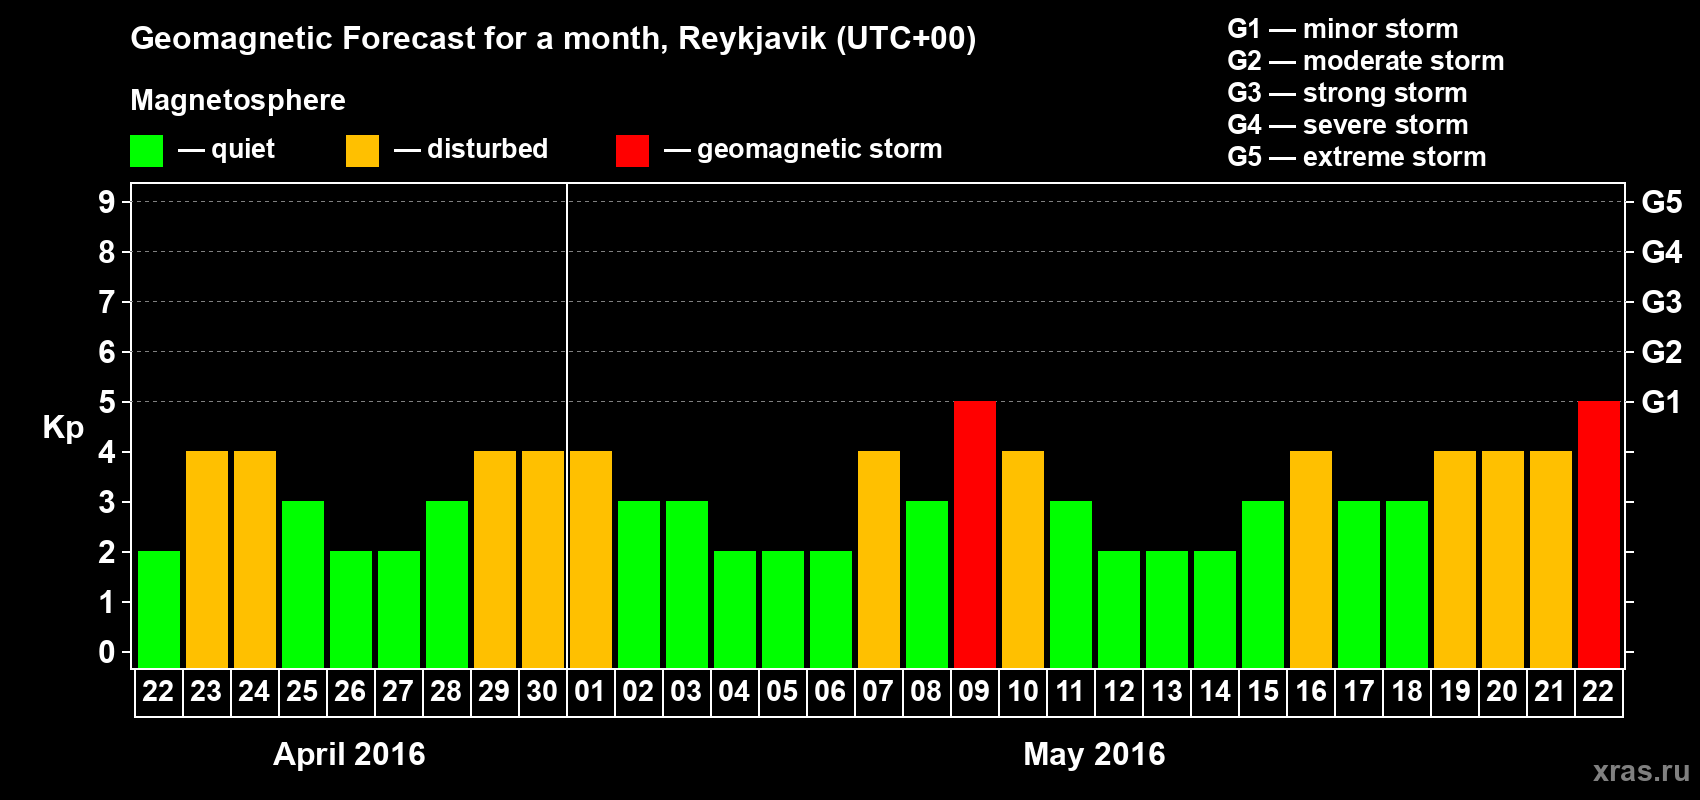Viewport: 1700px width, 800px height.
Task: Click the date cell 24 in April
Action: pyautogui.click(x=254, y=692)
